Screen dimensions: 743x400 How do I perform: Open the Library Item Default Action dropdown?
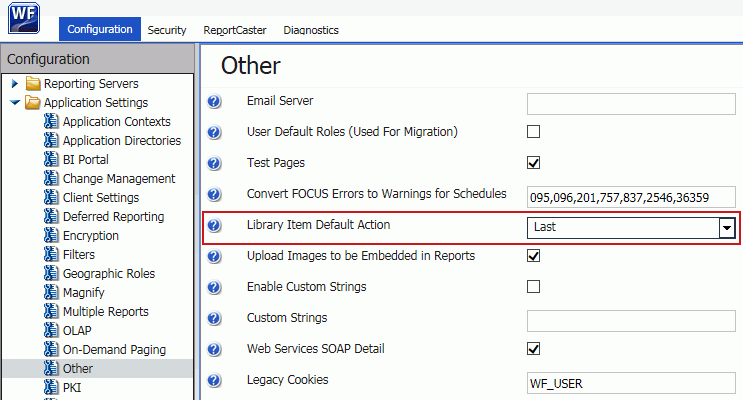pos(727,228)
